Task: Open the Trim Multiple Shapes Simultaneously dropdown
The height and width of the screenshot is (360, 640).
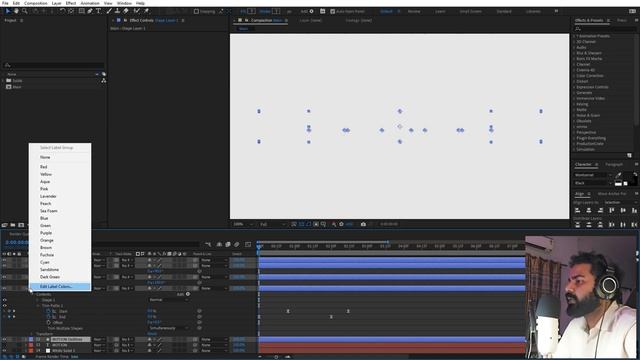Action: pyautogui.click(x=168, y=328)
